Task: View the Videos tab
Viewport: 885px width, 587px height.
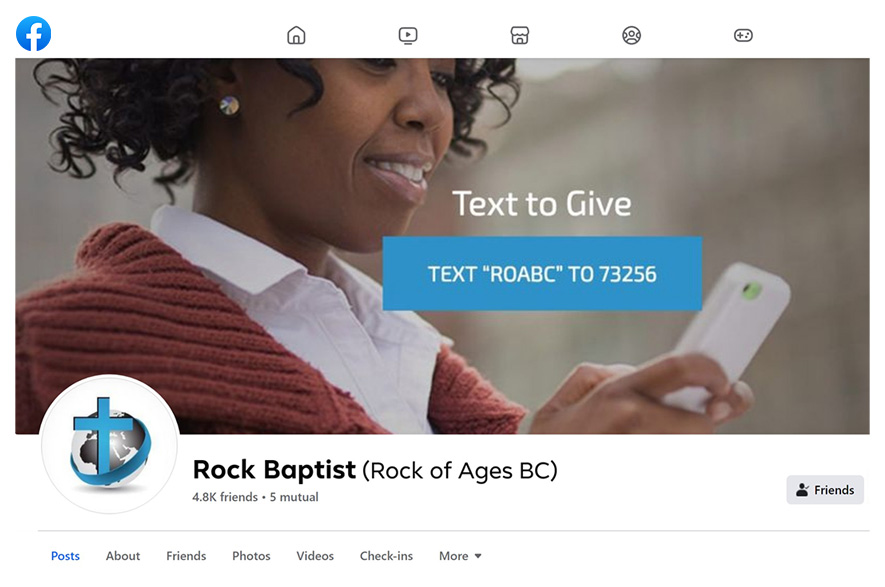Action: tap(315, 556)
